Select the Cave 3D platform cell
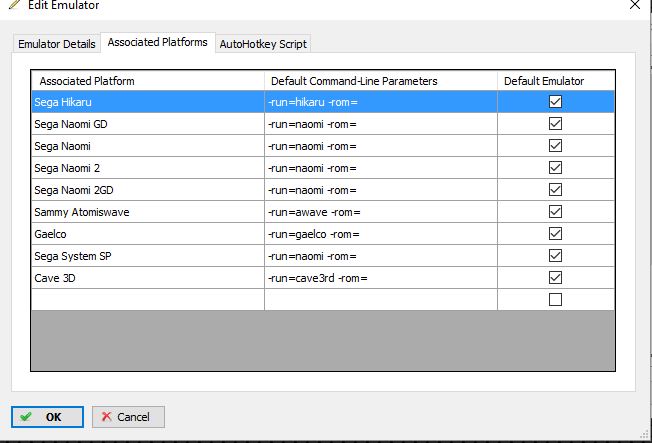 click(x=148, y=278)
